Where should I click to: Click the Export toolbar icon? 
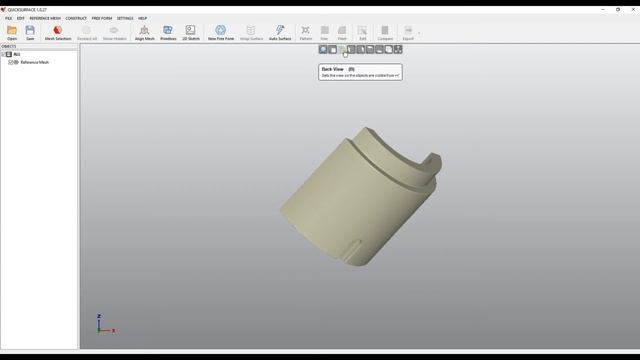click(408, 33)
